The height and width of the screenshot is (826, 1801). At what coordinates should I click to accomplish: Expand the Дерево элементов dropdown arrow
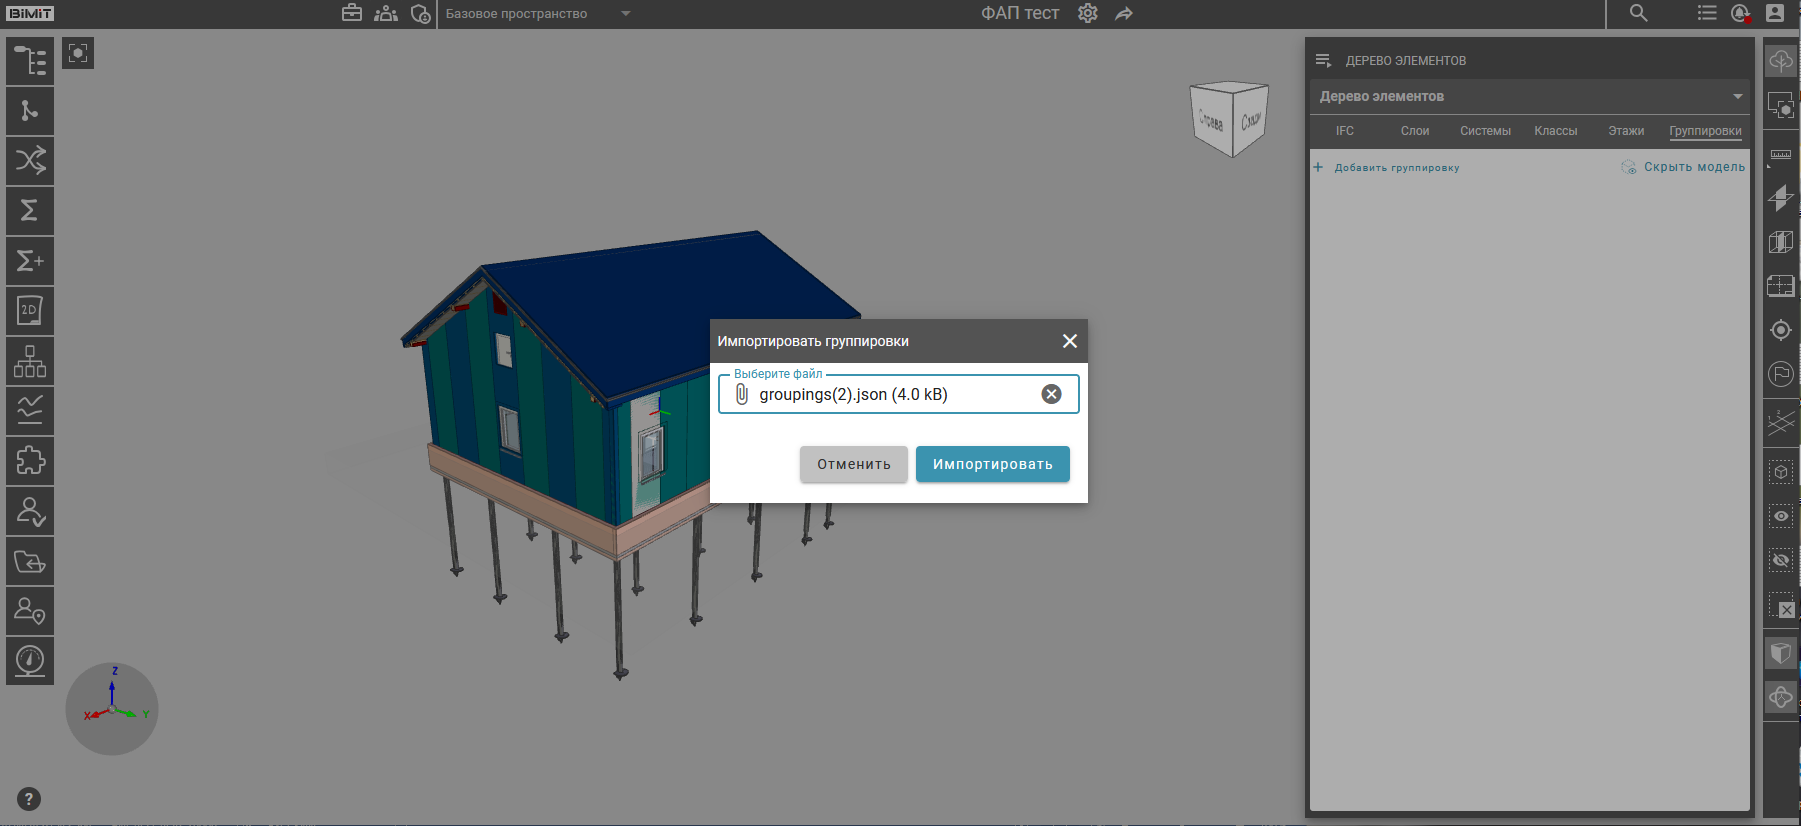pyautogui.click(x=1738, y=97)
